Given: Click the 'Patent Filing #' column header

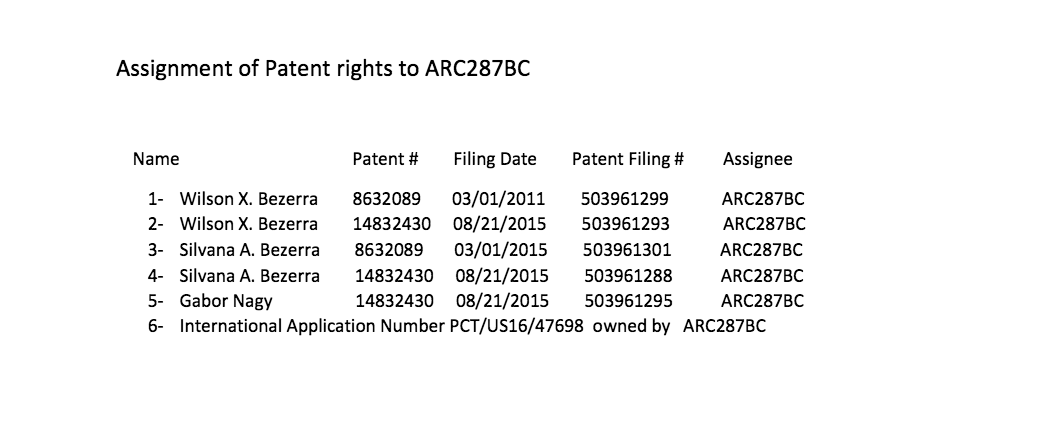Looking at the screenshot, I should (627, 159).
